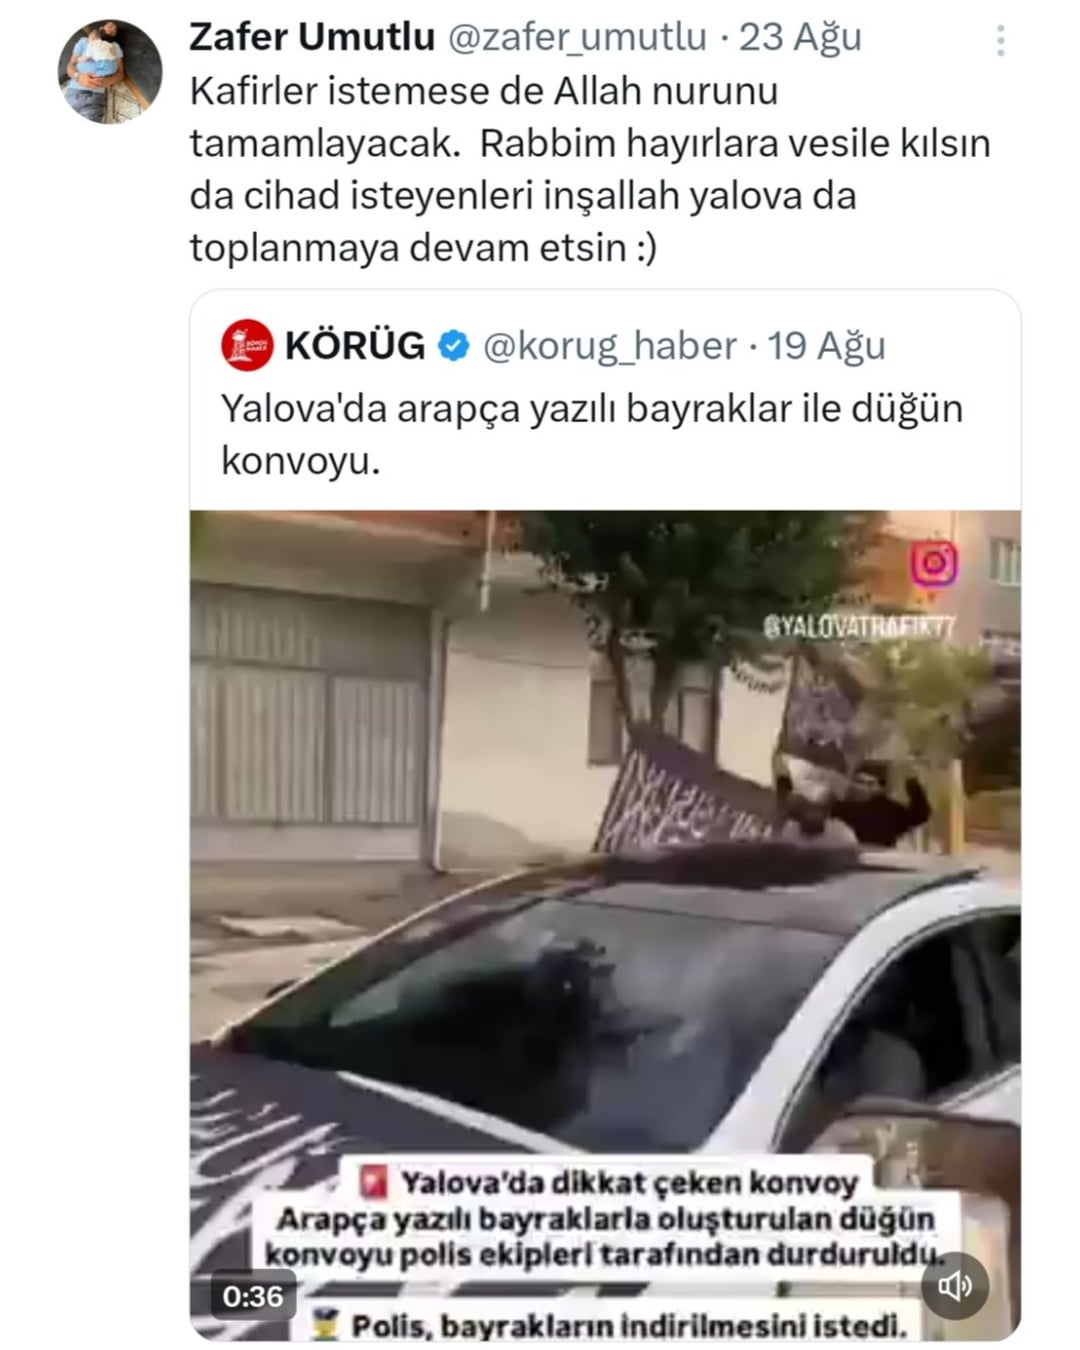Open the three-dot more options menu
This screenshot has width=1080, height=1350.
(x=1000, y=41)
